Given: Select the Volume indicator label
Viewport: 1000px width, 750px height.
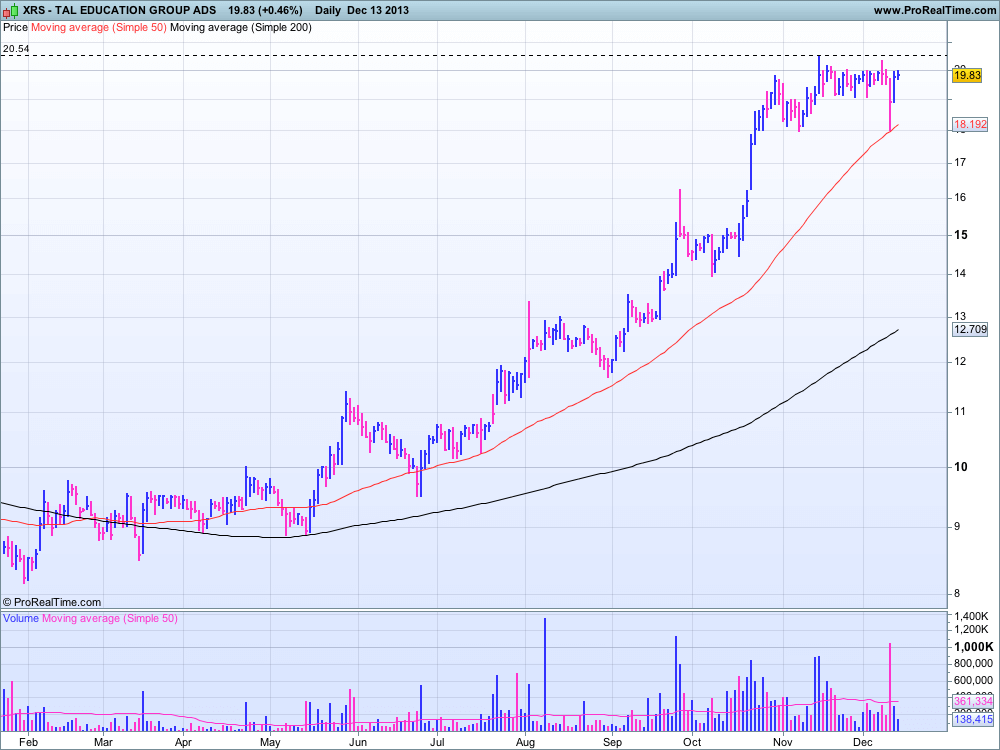Looking at the screenshot, I should click(x=21, y=618).
